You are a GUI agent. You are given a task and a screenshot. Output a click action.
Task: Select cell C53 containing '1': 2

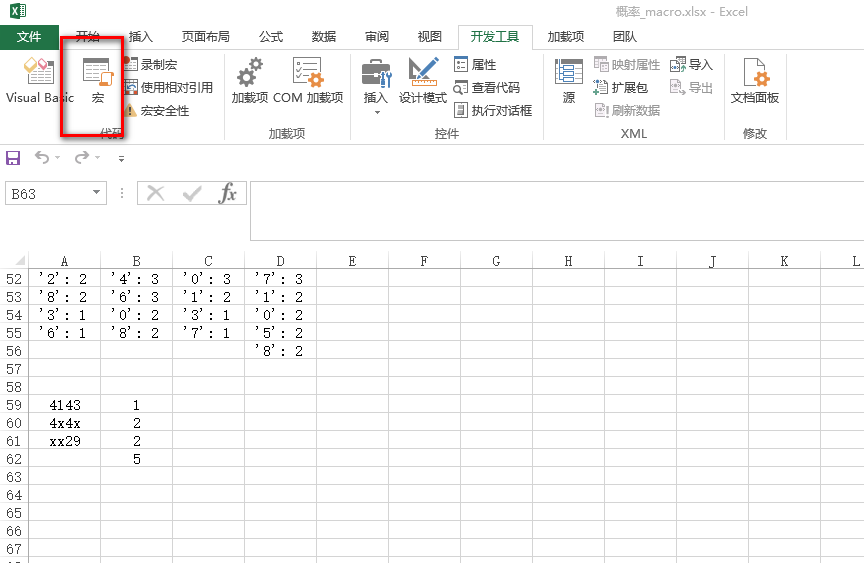(x=208, y=297)
